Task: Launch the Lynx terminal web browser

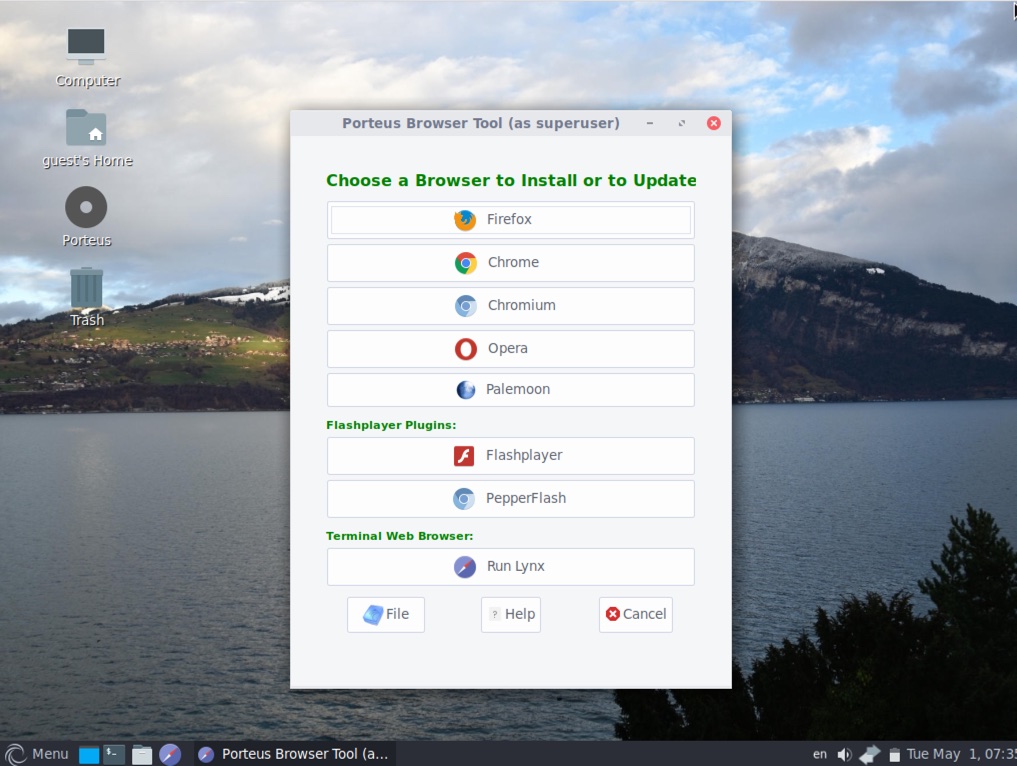Action: [510, 566]
